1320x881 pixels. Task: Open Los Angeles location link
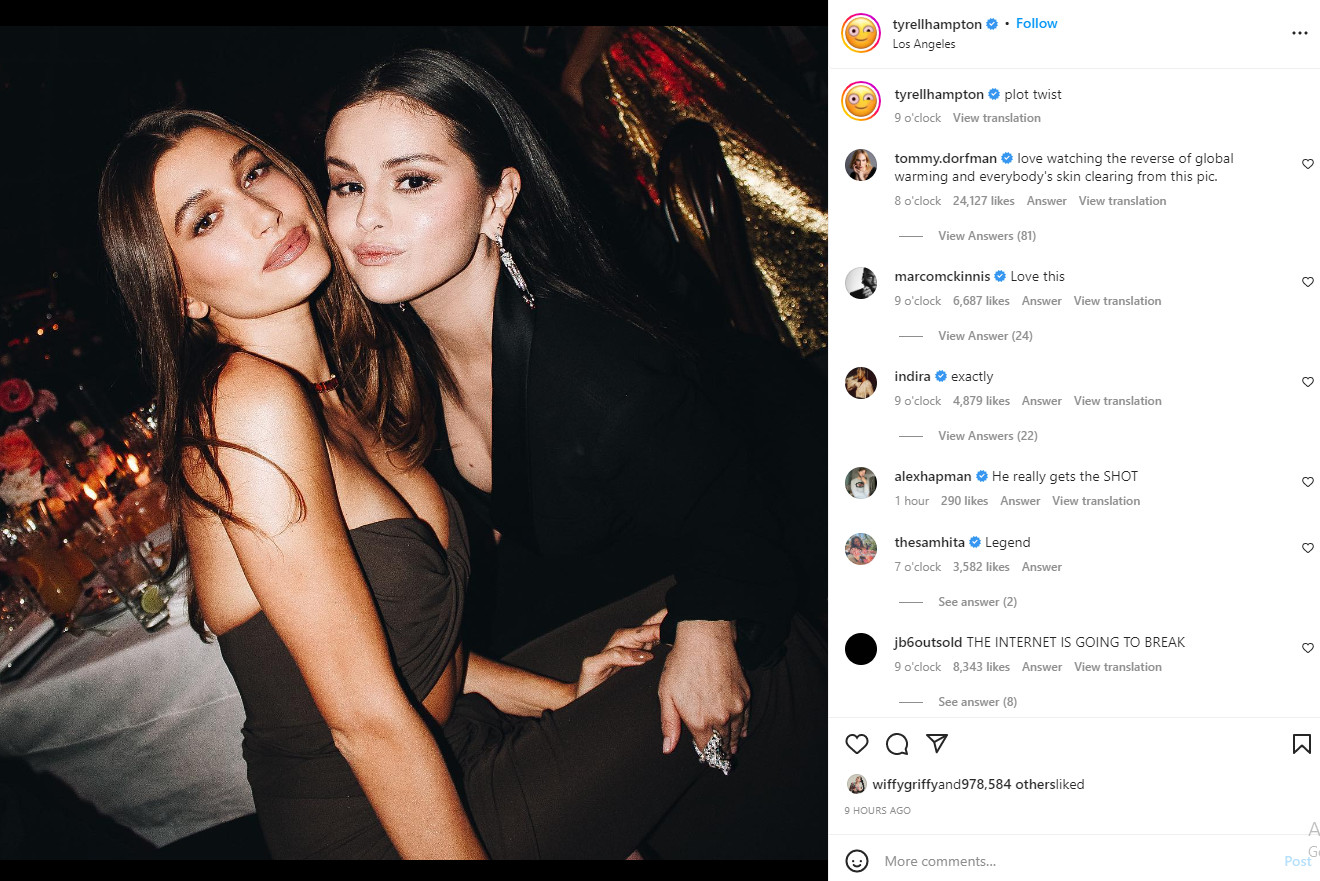924,44
